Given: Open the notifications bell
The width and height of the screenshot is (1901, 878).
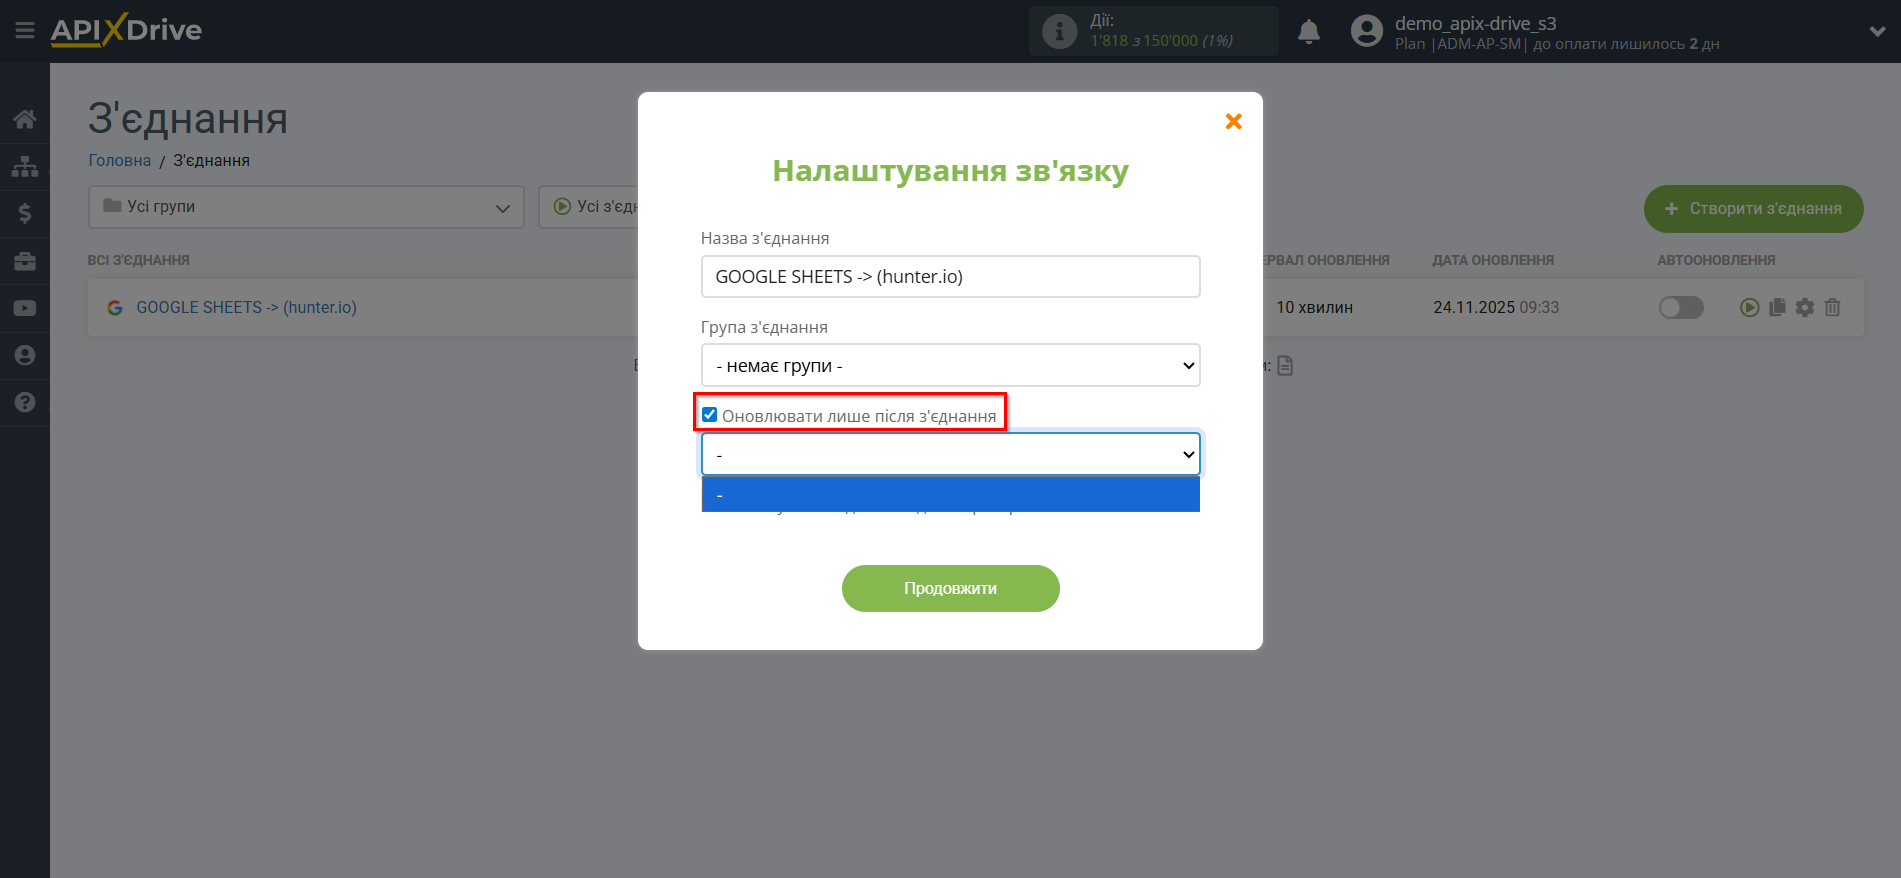Looking at the screenshot, I should point(1309,32).
